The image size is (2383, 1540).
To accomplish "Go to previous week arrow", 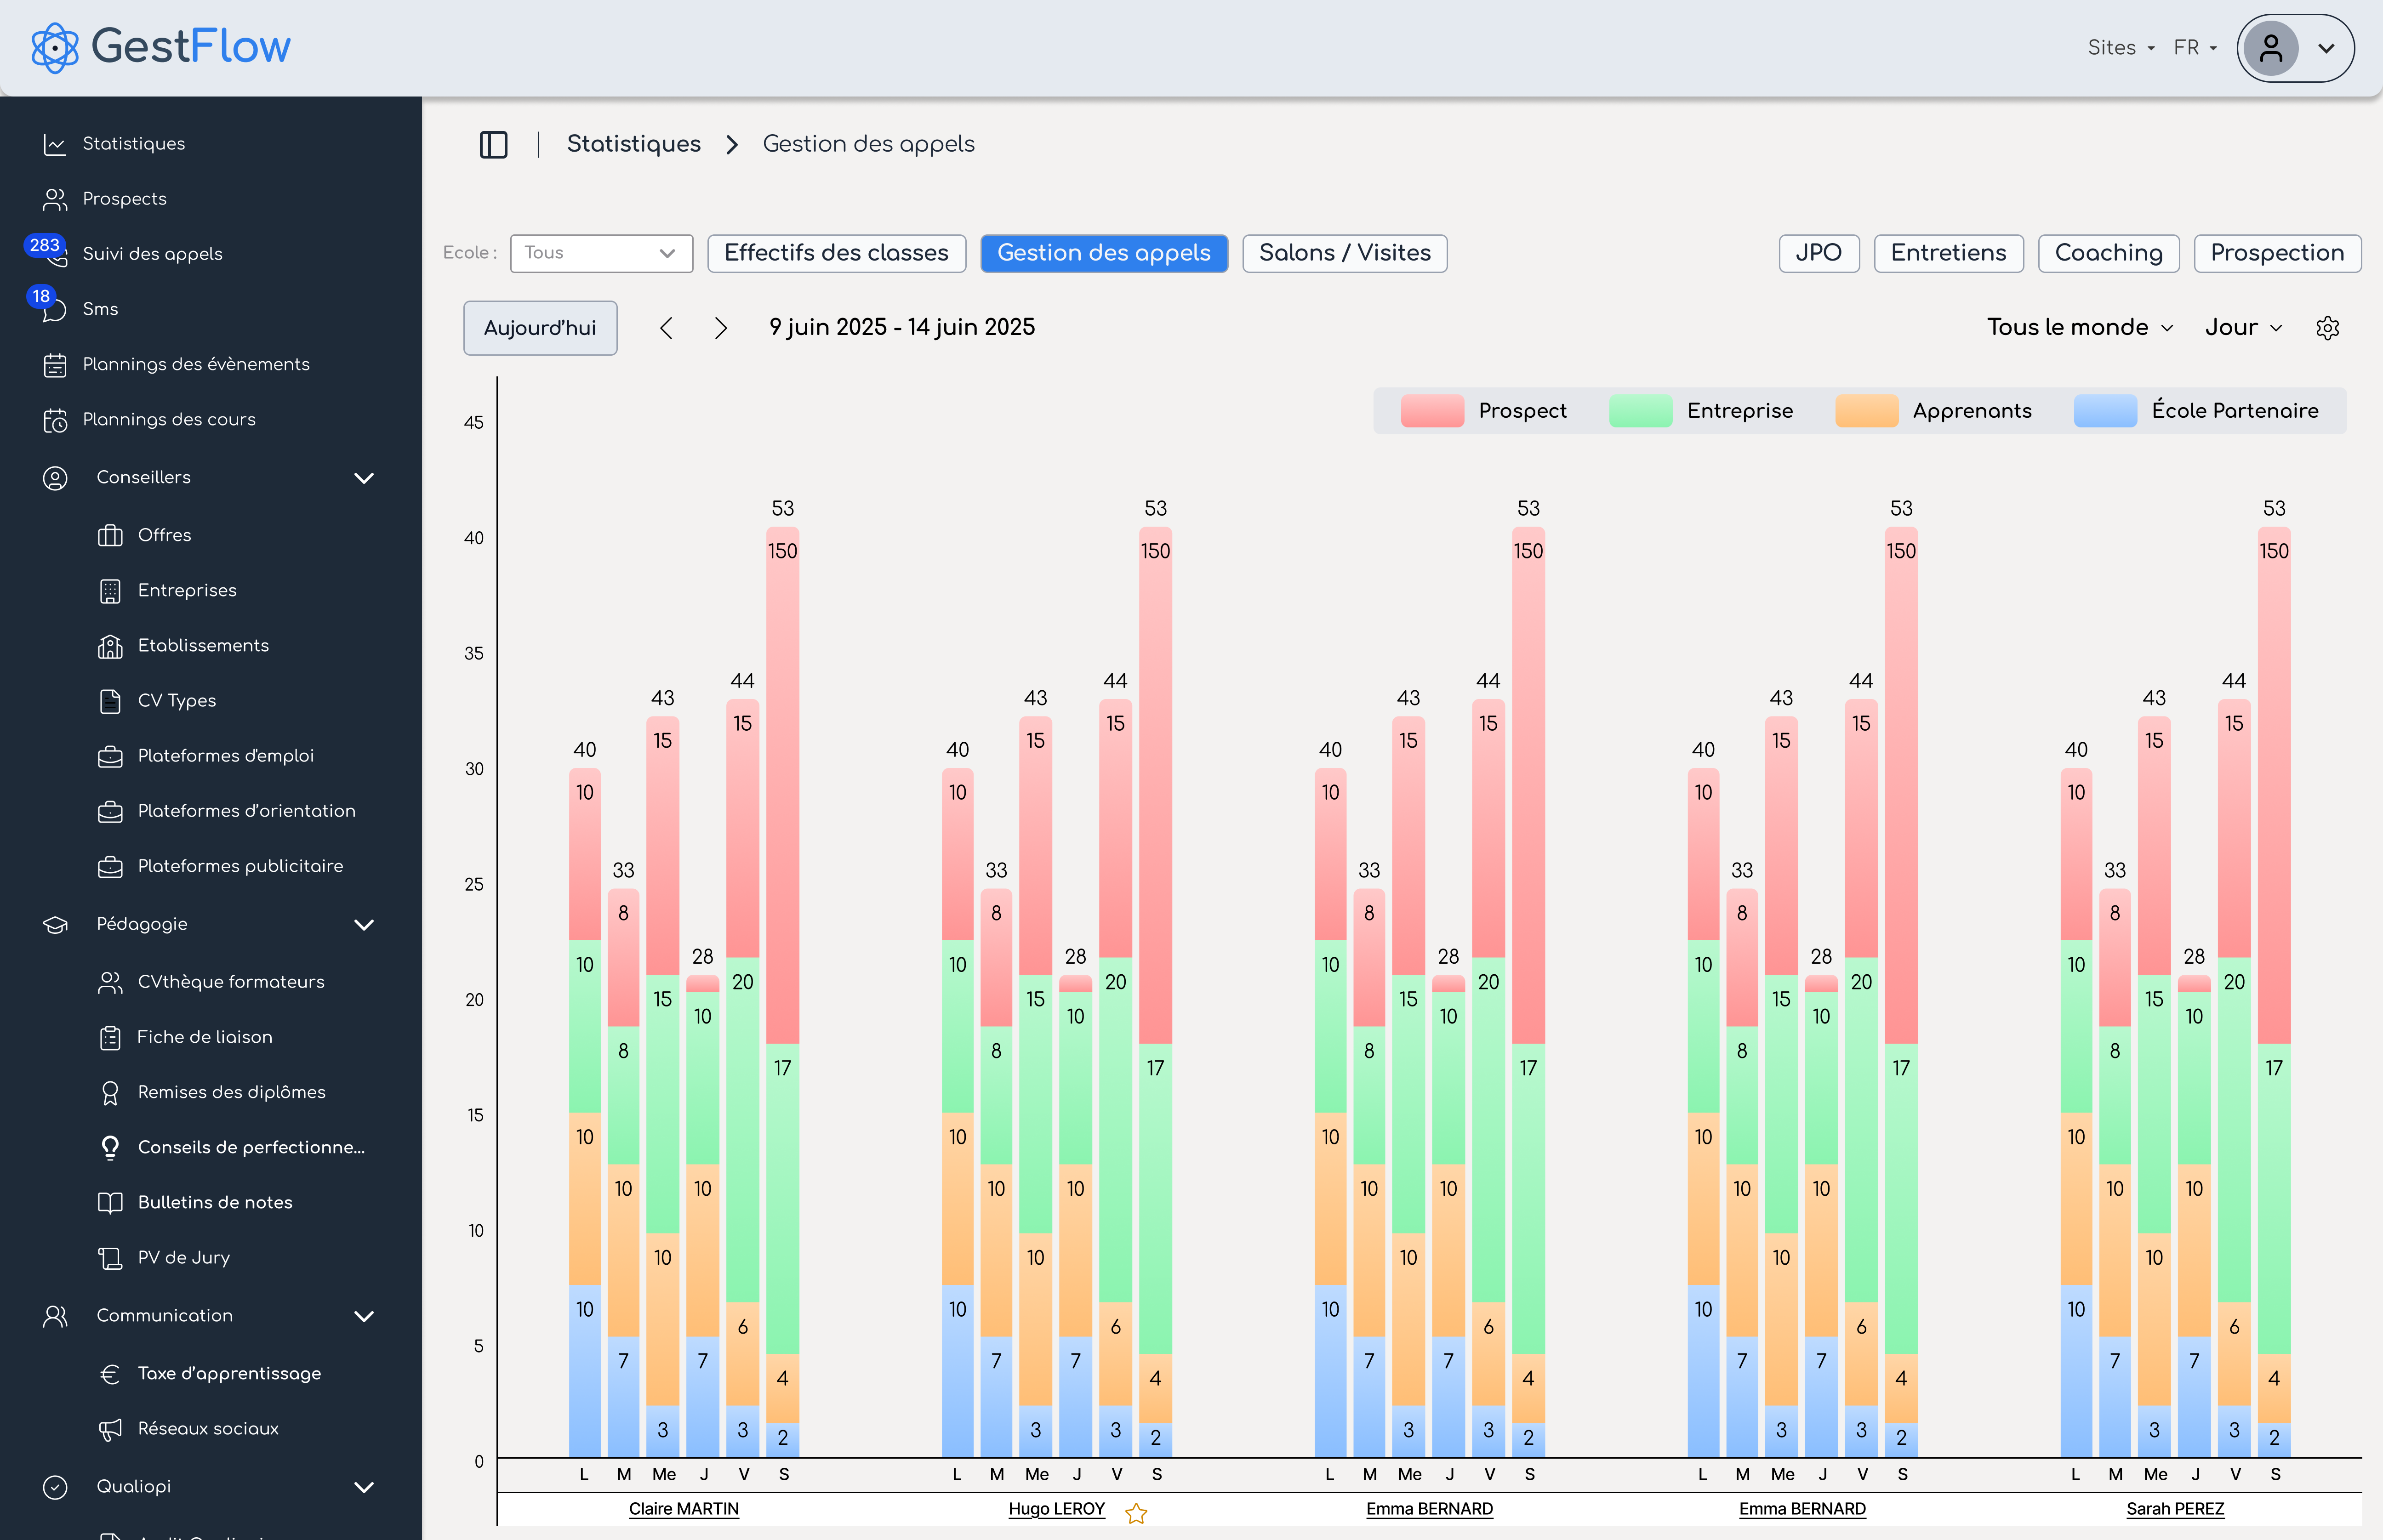I will click(667, 328).
